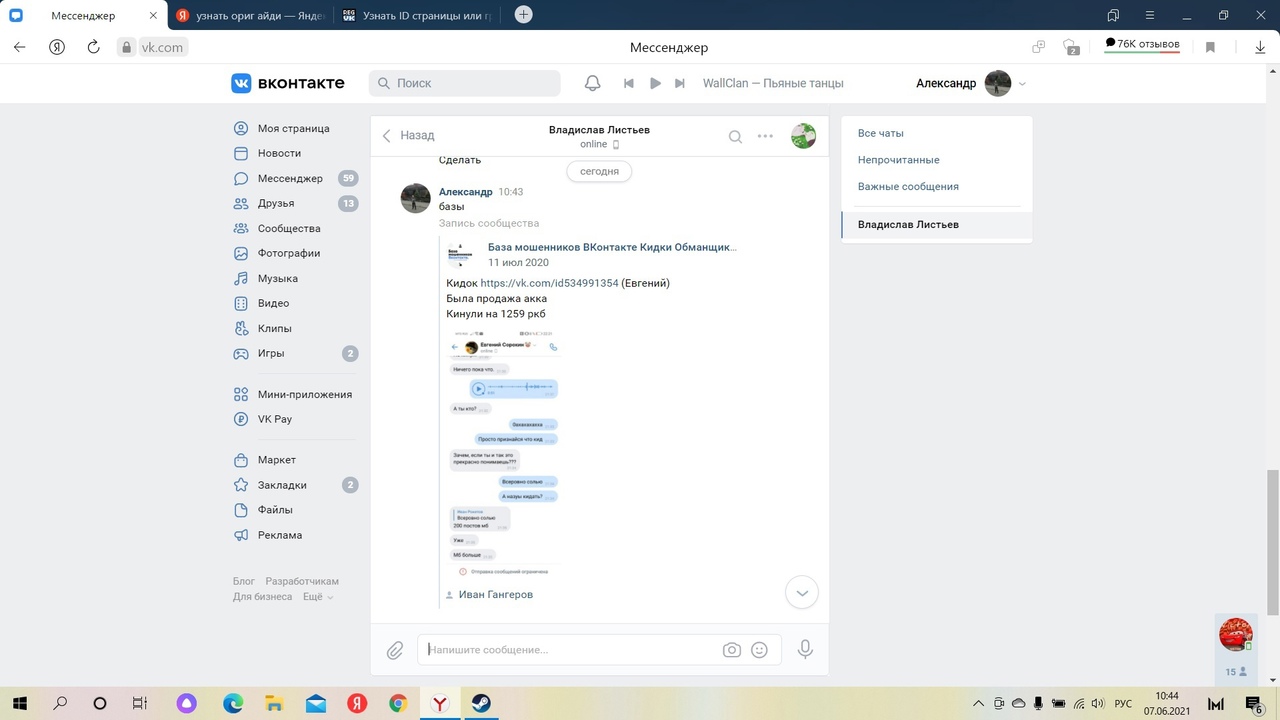Click the browser bookmark icon
This screenshot has width=1280, height=720.
1210,47
